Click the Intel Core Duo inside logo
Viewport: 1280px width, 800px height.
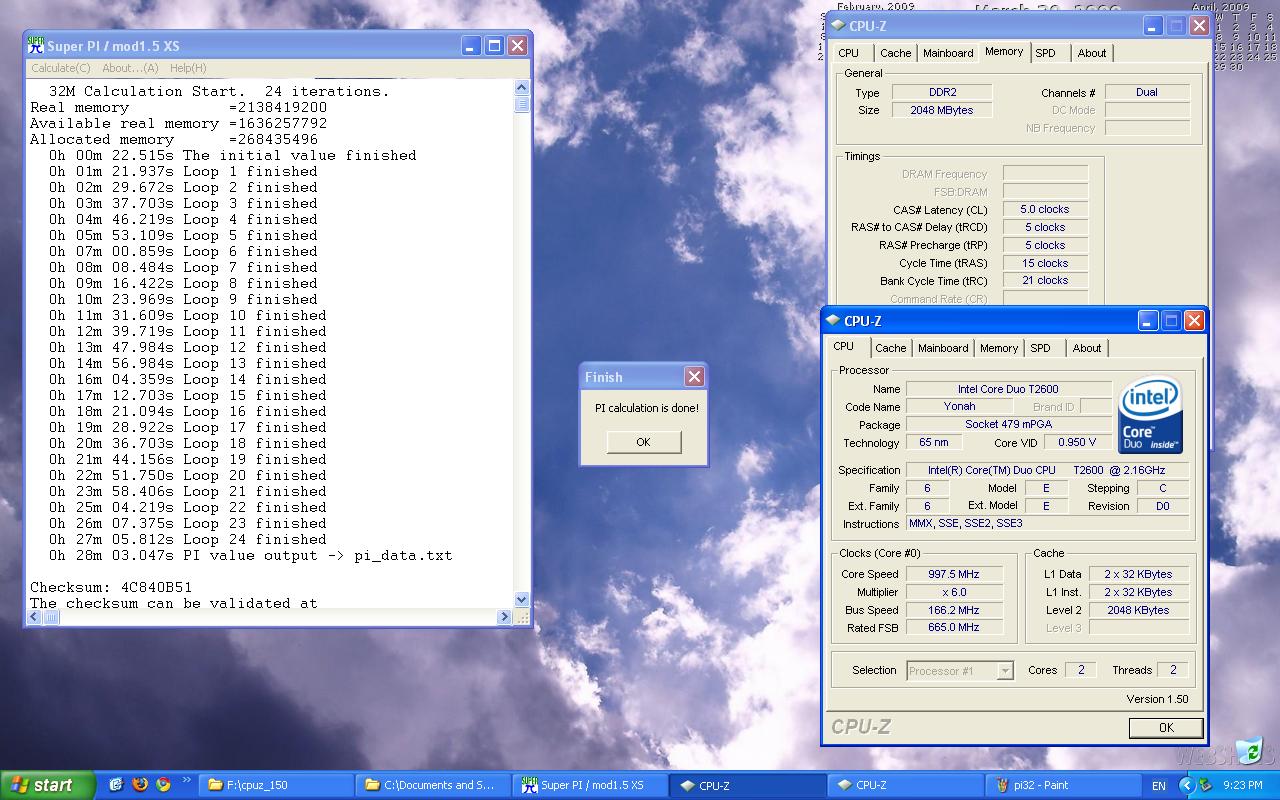click(1150, 415)
